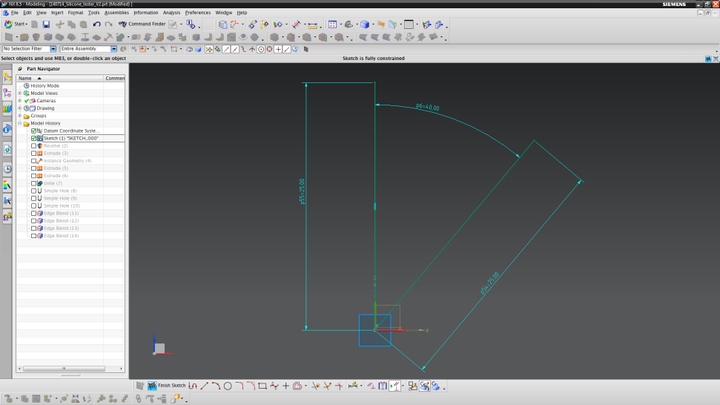Open the Analysis menu
720x405 pixels.
point(172,12)
